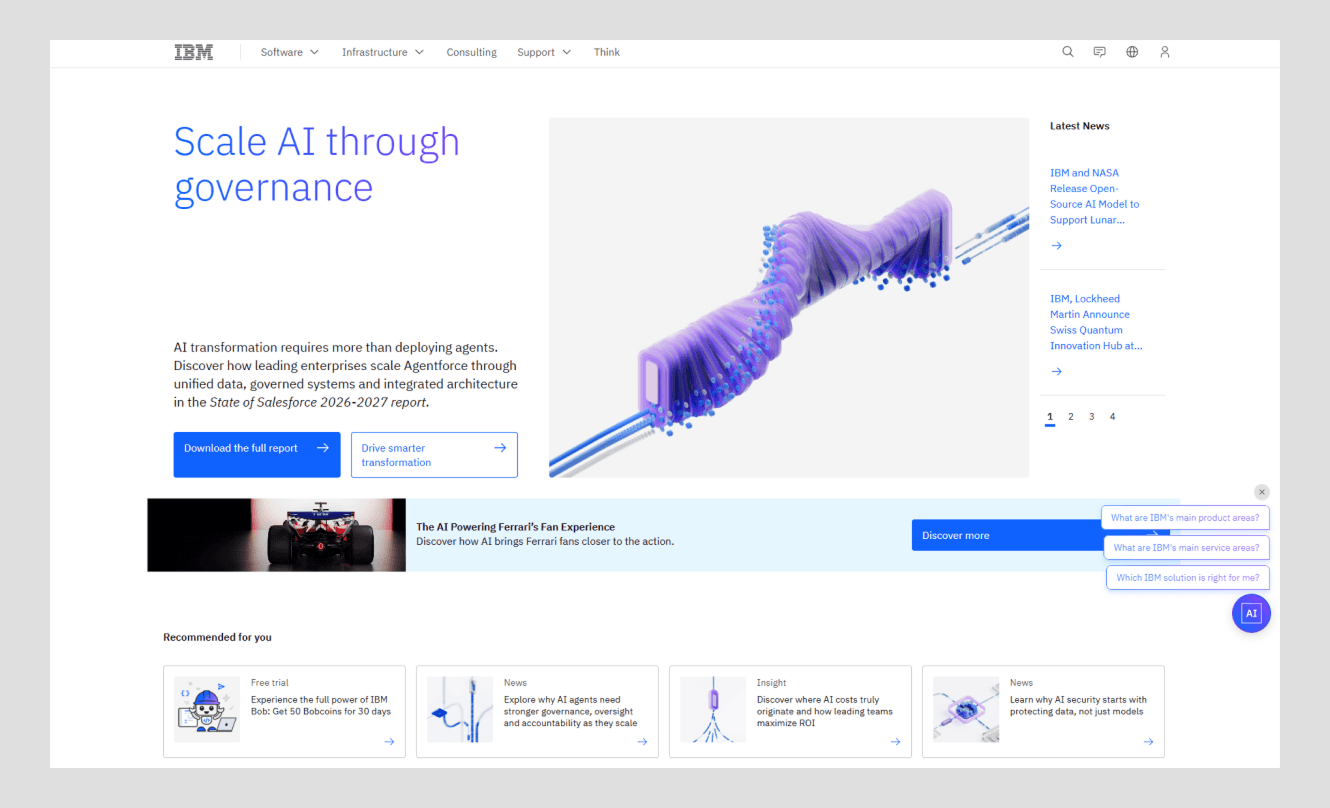Click the AI agents governance card image
The width and height of the screenshot is (1330, 808).
[x=460, y=709]
